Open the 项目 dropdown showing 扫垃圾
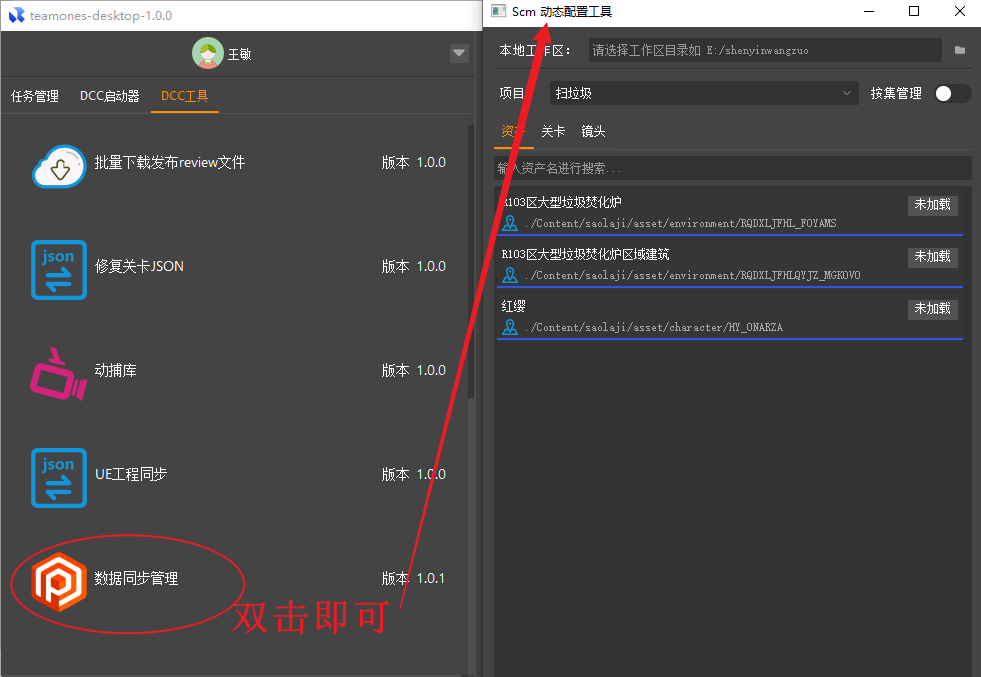 [704, 93]
